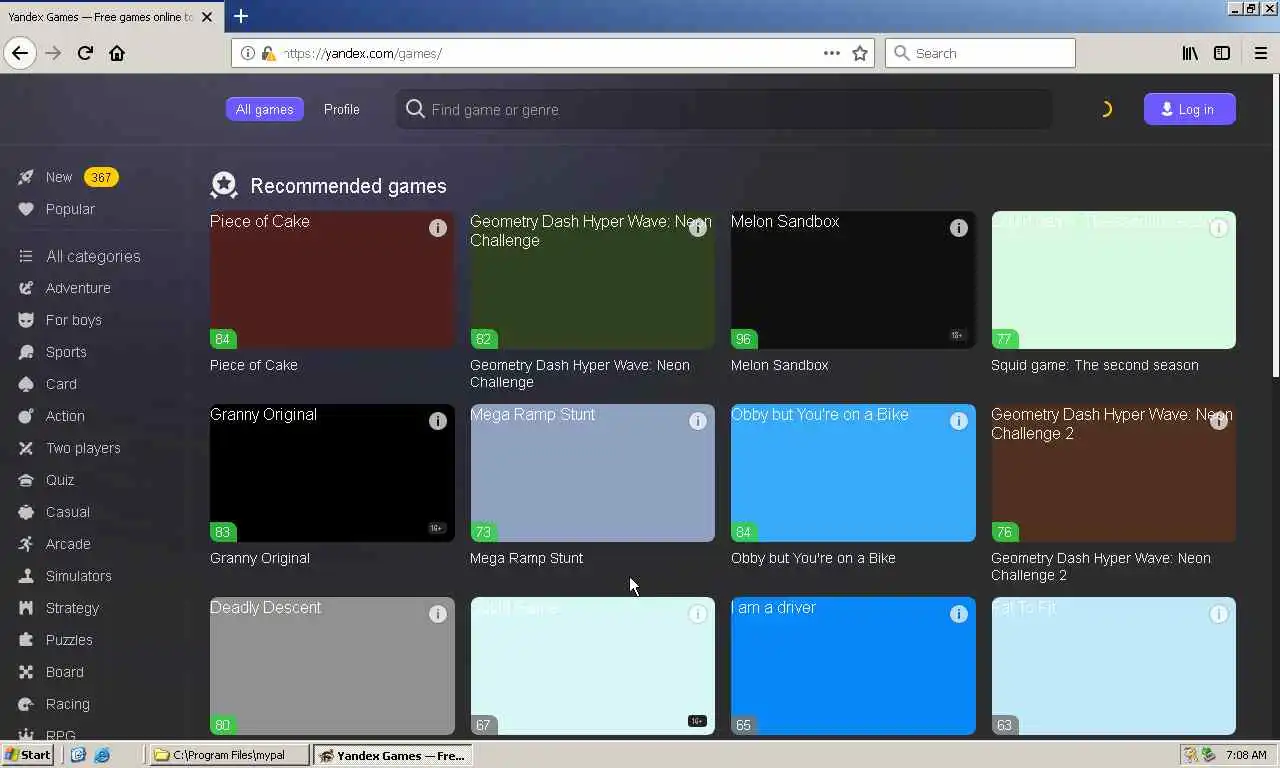Screen dimensions: 1280x768
Task: Open the C:\Program Files\mypal taskbar window
Action: [x=229, y=755]
